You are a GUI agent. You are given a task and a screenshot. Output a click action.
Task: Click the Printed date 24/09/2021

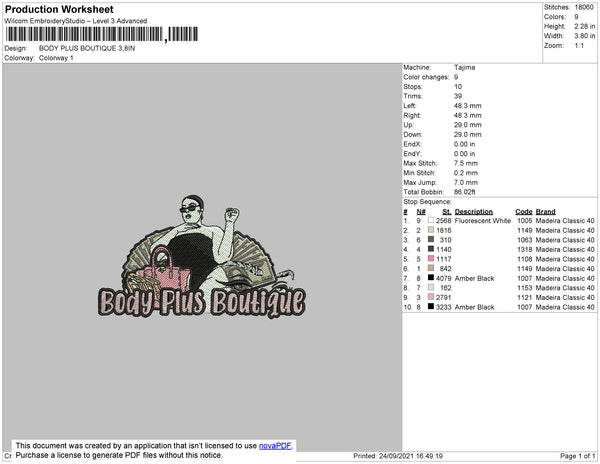pyautogui.click(x=396, y=456)
